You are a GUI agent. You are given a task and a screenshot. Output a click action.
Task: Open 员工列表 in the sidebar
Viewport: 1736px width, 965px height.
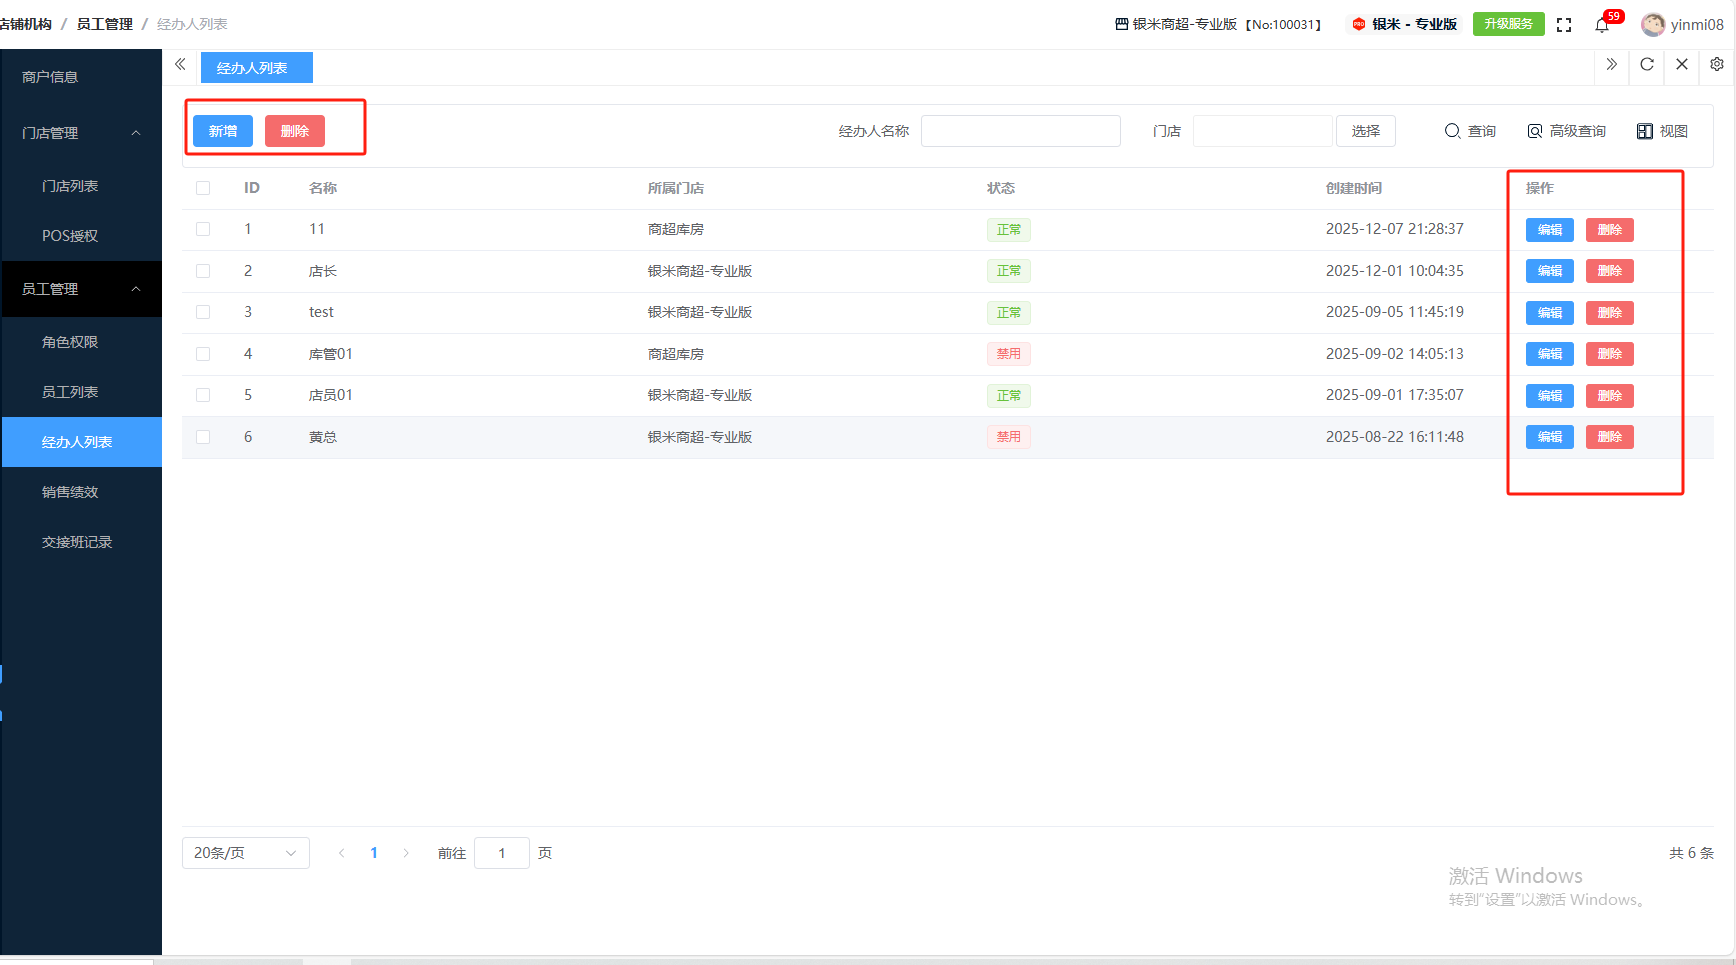tap(70, 392)
